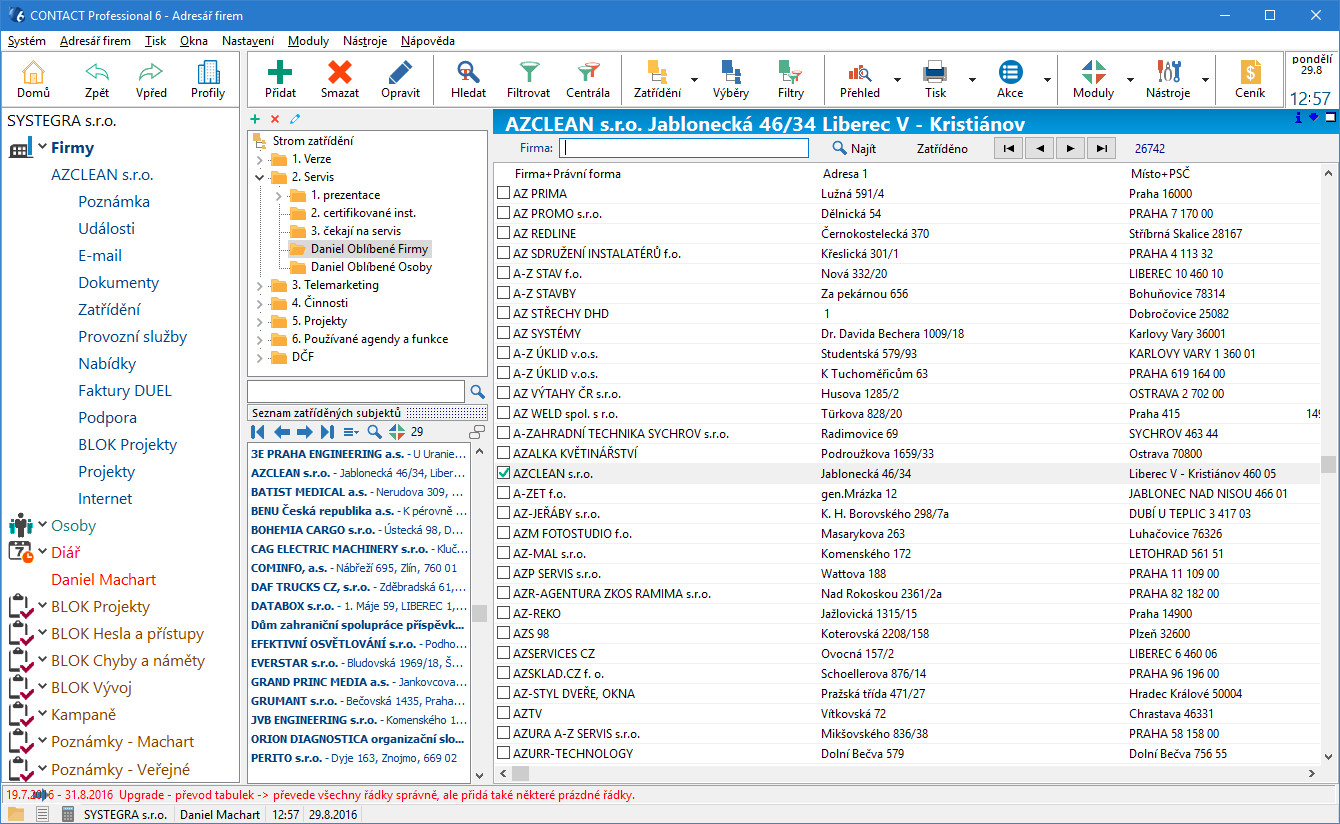Viewport: 1340px width, 824px height.
Task: Open the Okna menu
Action: 194,41
